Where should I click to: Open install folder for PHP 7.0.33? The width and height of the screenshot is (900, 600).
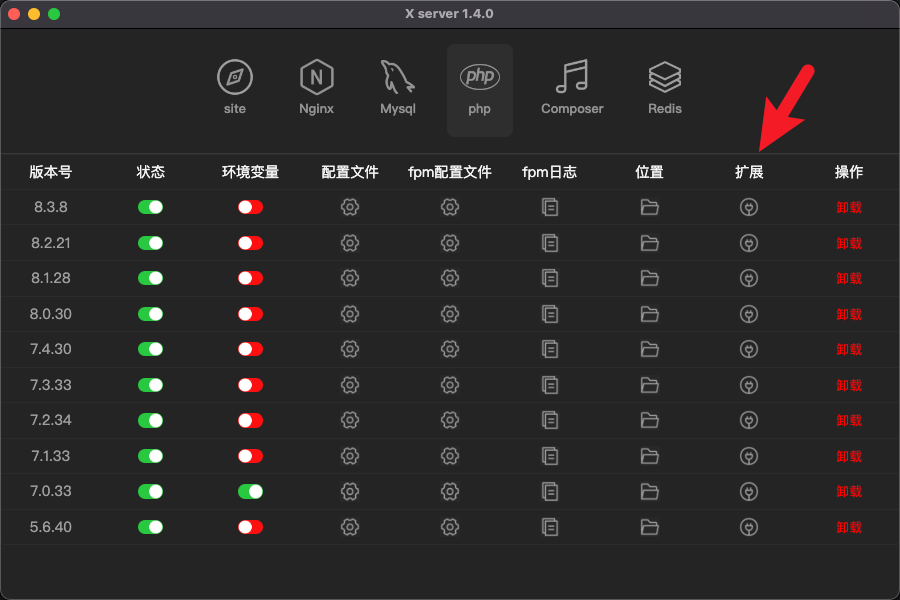tap(649, 491)
